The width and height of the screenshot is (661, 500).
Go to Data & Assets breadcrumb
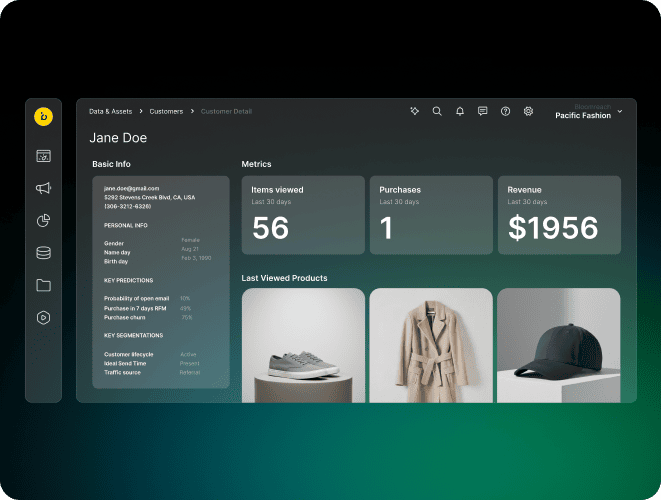110,111
